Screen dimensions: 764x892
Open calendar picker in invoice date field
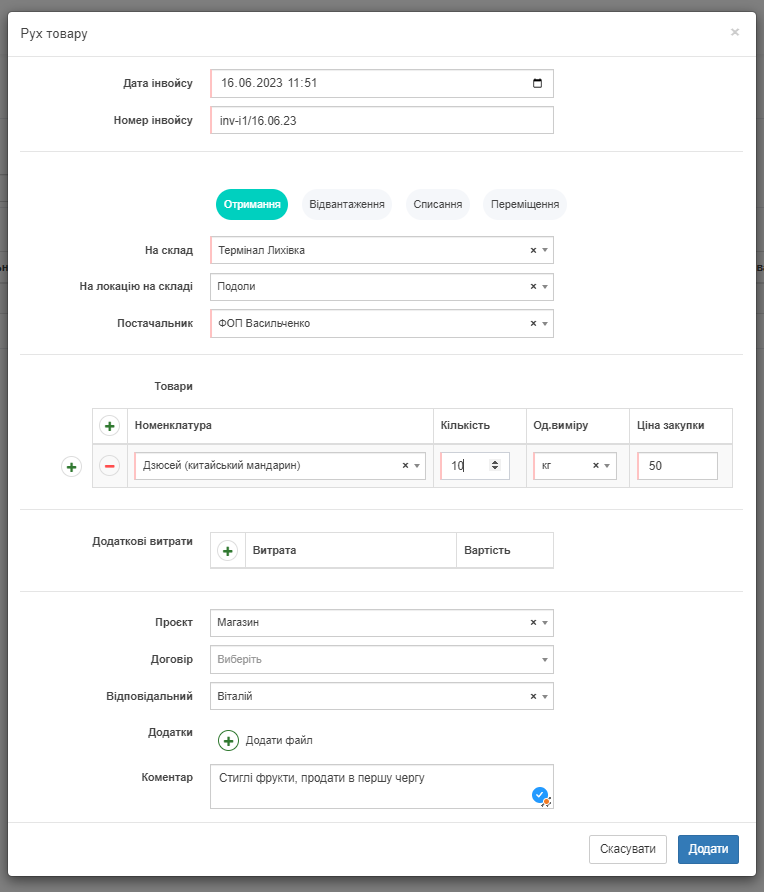tap(537, 83)
